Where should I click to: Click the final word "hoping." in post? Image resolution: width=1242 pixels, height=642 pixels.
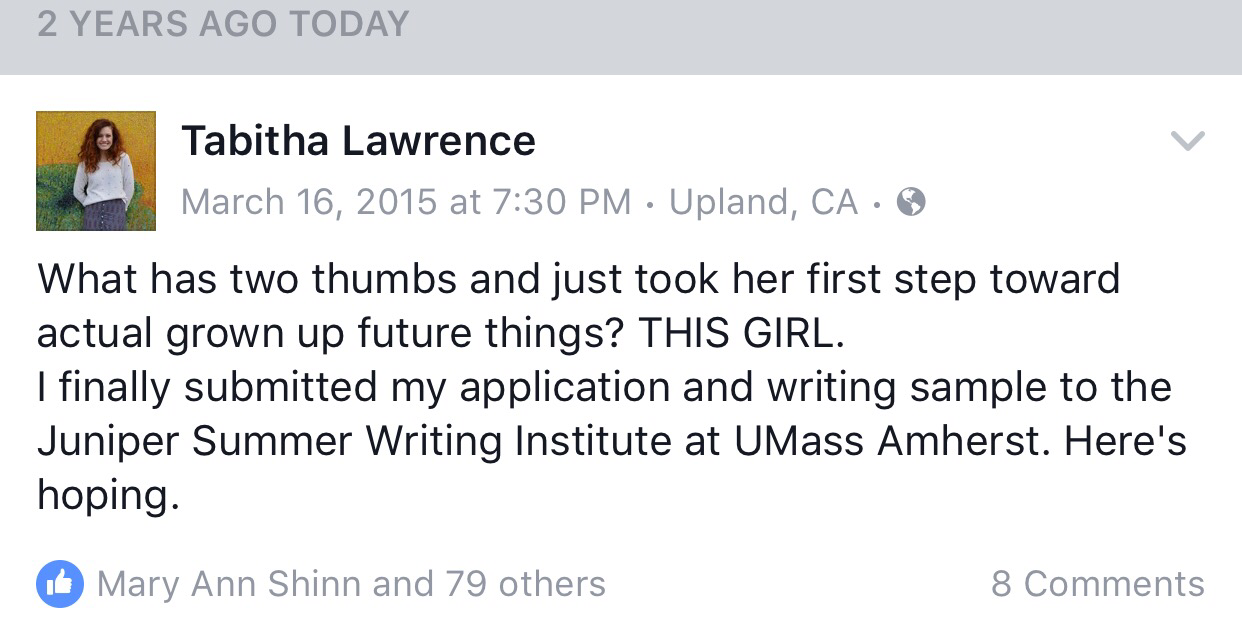point(108,495)
